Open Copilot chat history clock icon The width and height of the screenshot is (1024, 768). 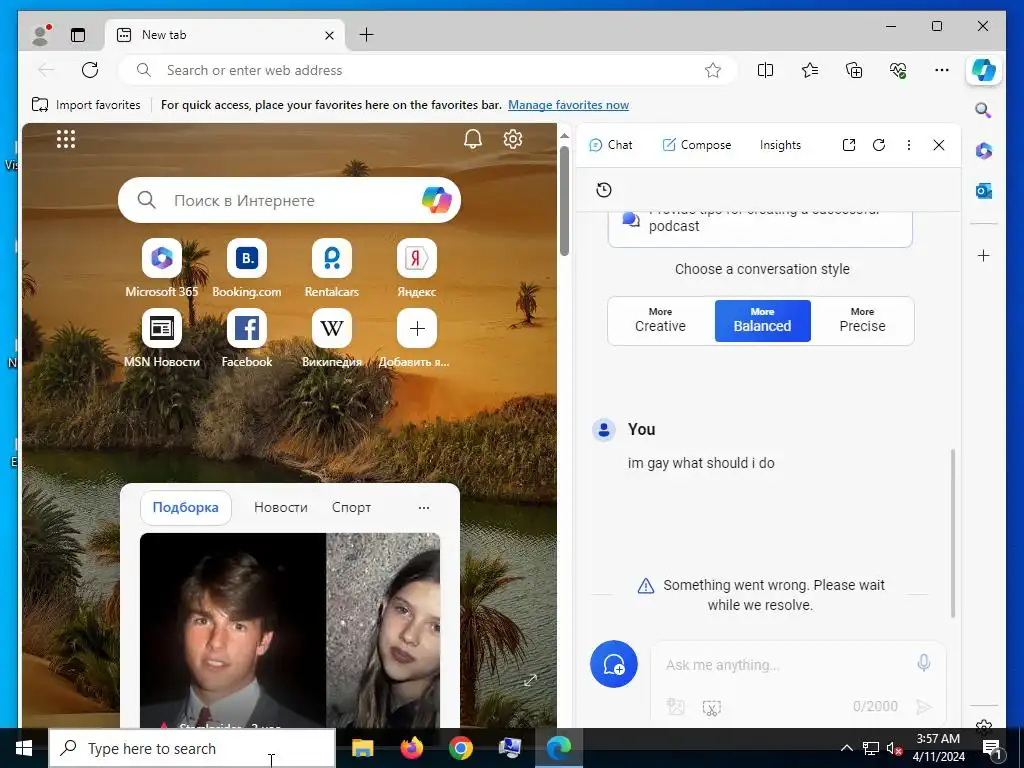pos(604,190)
